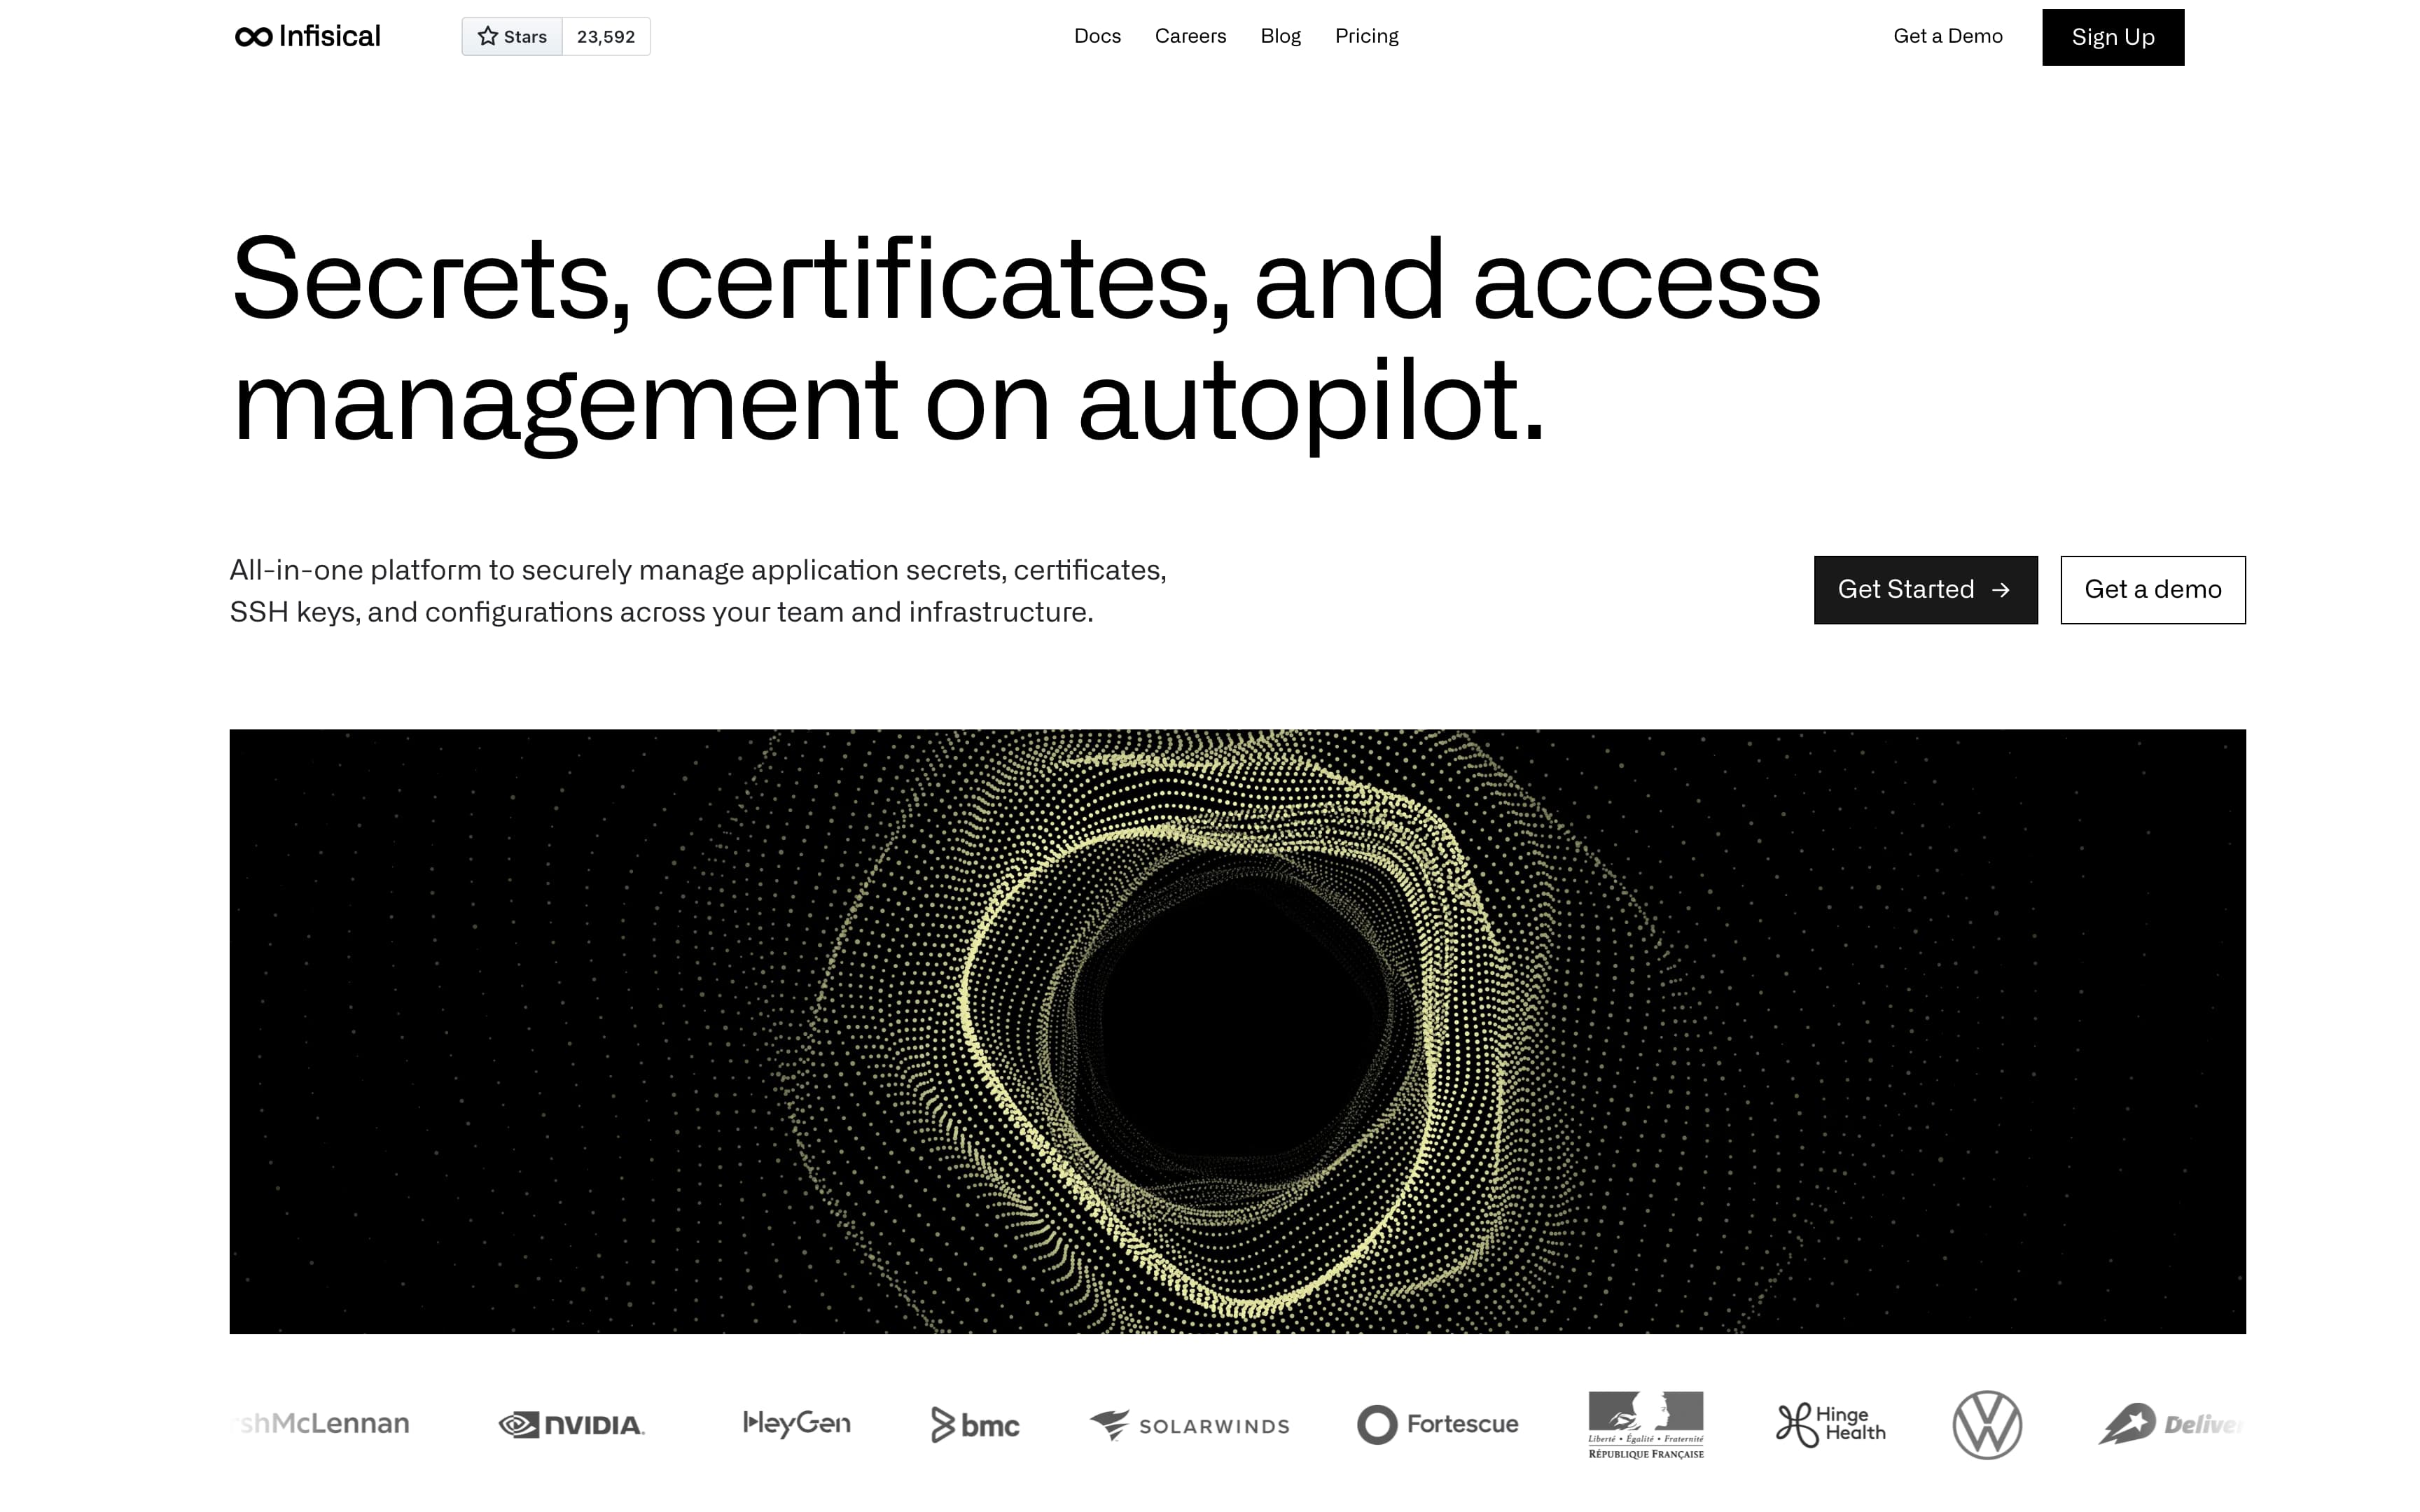Screen dimensions: 2420x1512
Task: Click the Fortescue logo
Action: pyautogui.click(x=1437, y=1424)
